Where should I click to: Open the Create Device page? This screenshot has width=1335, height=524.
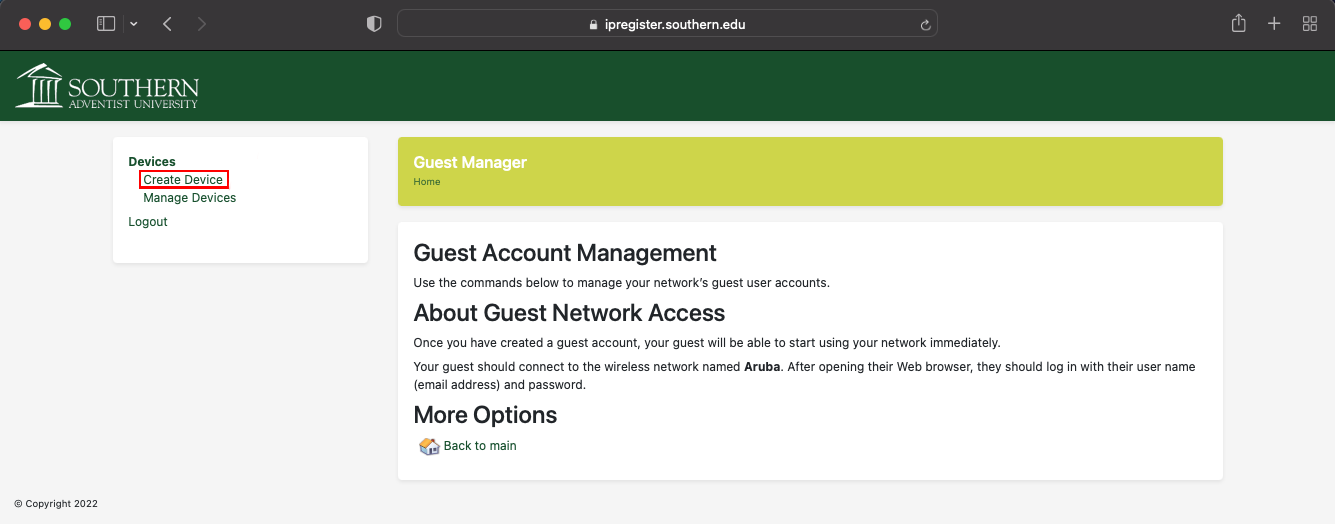coord(183,180)
